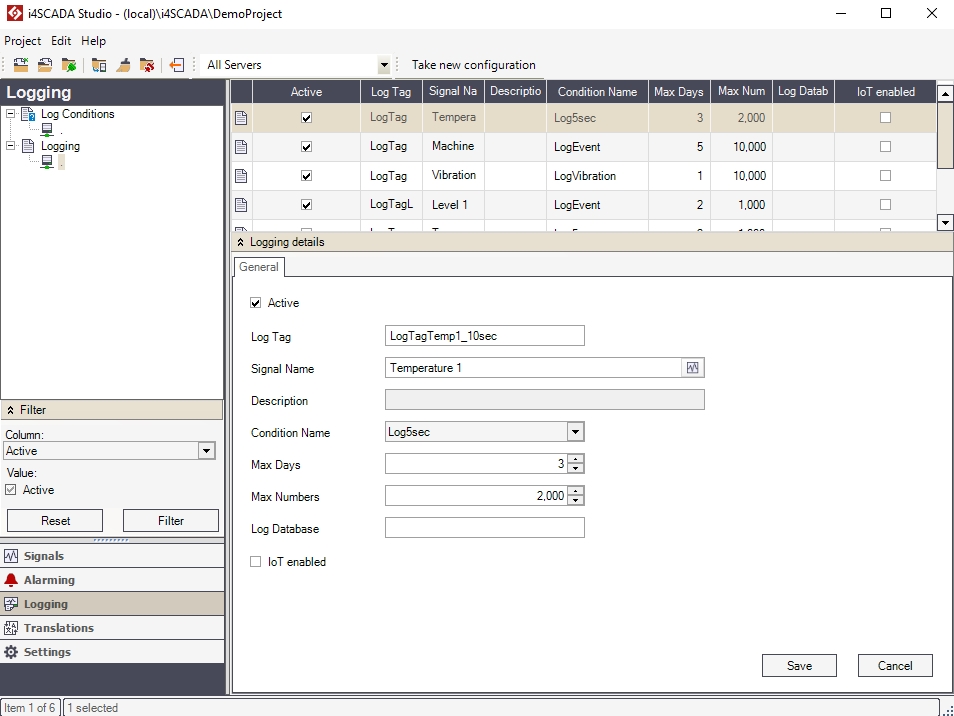Click the Reset button in the Filter panel
The height and width of the screenshot is (716, 954).
54,520
